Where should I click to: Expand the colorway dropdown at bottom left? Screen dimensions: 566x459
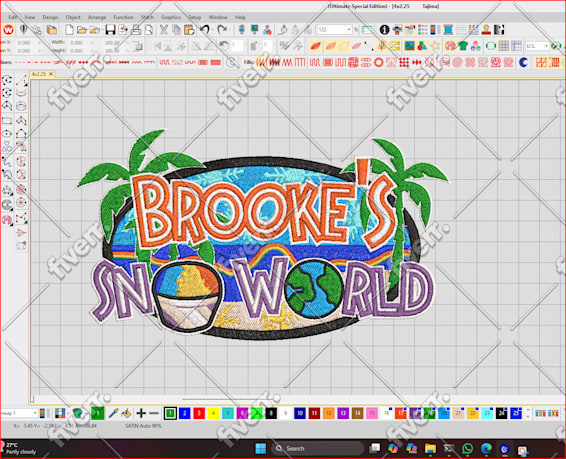(35, 413)
